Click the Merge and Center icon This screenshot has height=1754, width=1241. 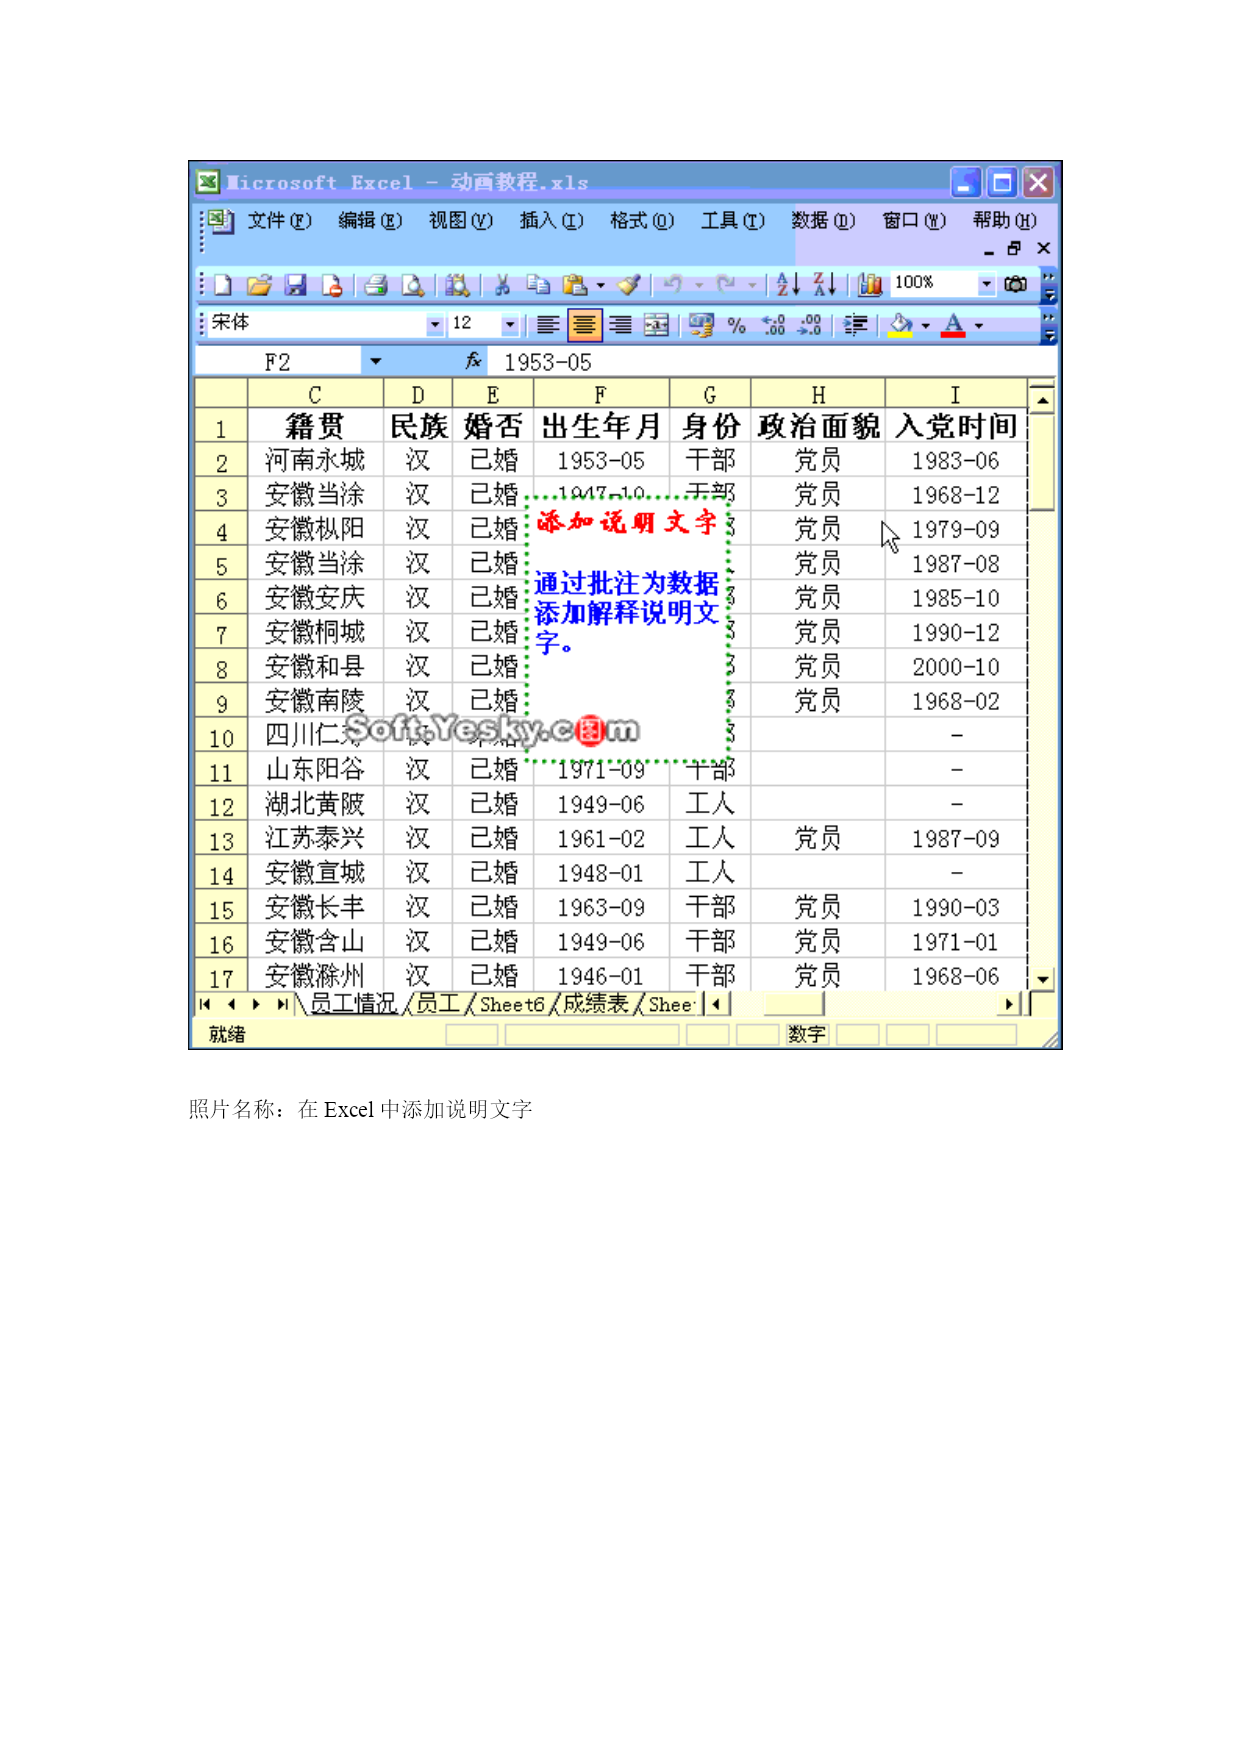[656, 324]
